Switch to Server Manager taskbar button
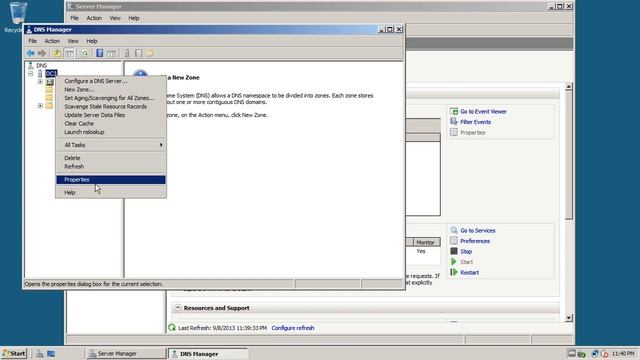 click(125, 353)
